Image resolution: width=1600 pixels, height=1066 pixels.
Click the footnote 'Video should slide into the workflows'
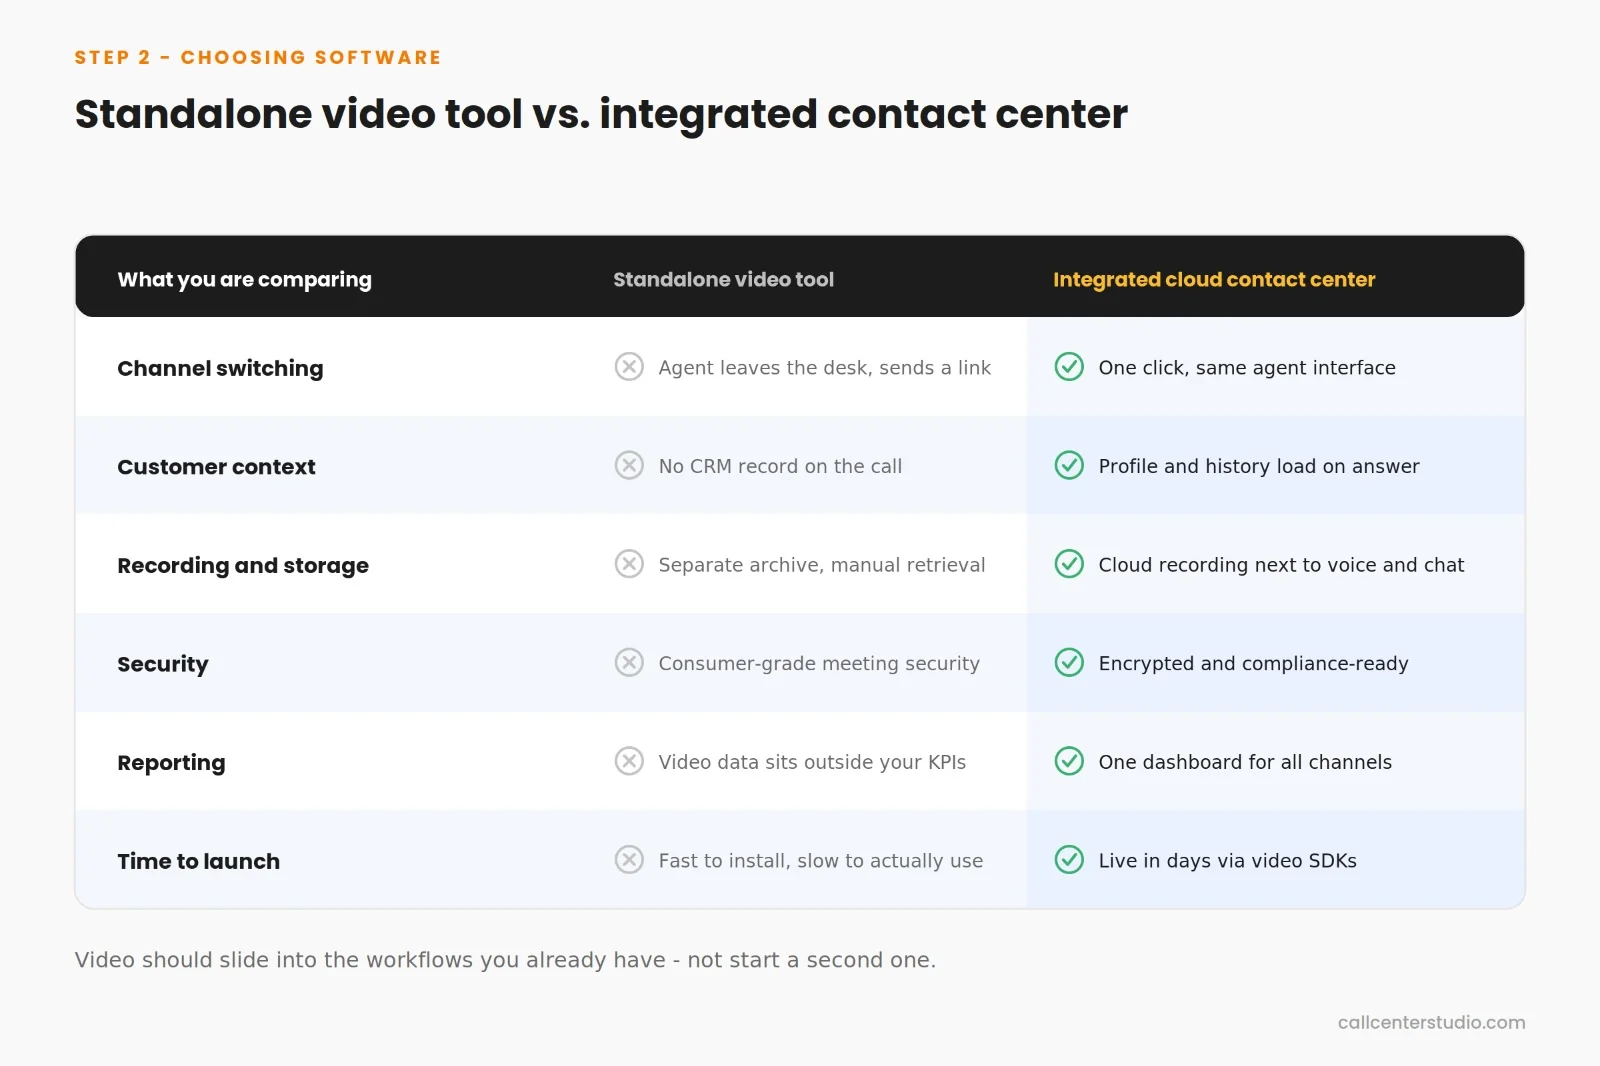505,960
